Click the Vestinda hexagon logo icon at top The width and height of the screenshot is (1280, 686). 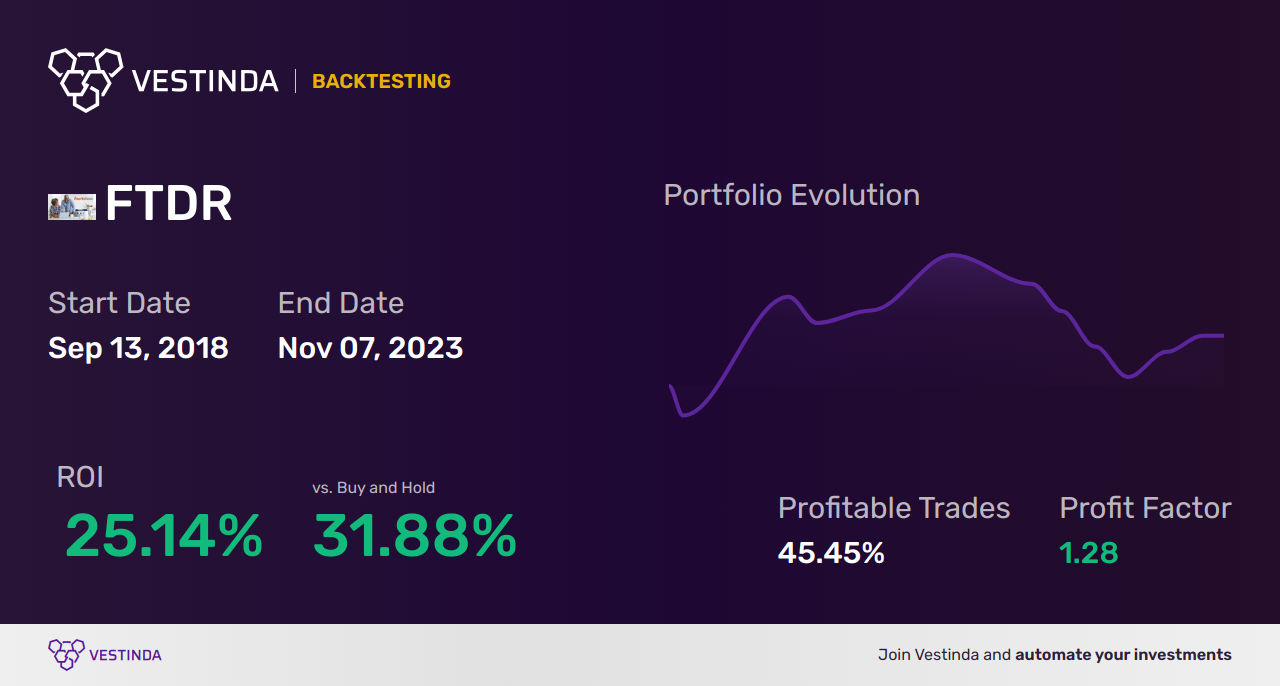click(x=85, y=79)
